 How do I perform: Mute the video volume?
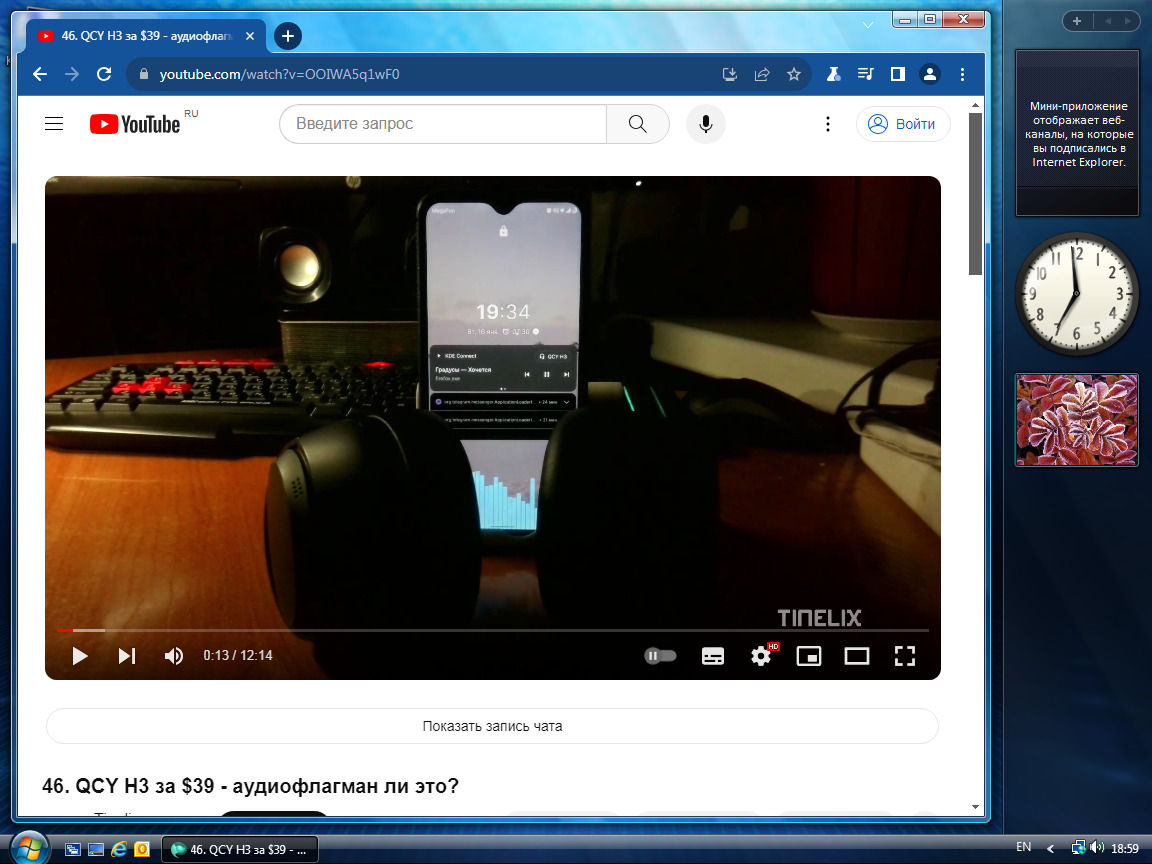pos(174,656)
